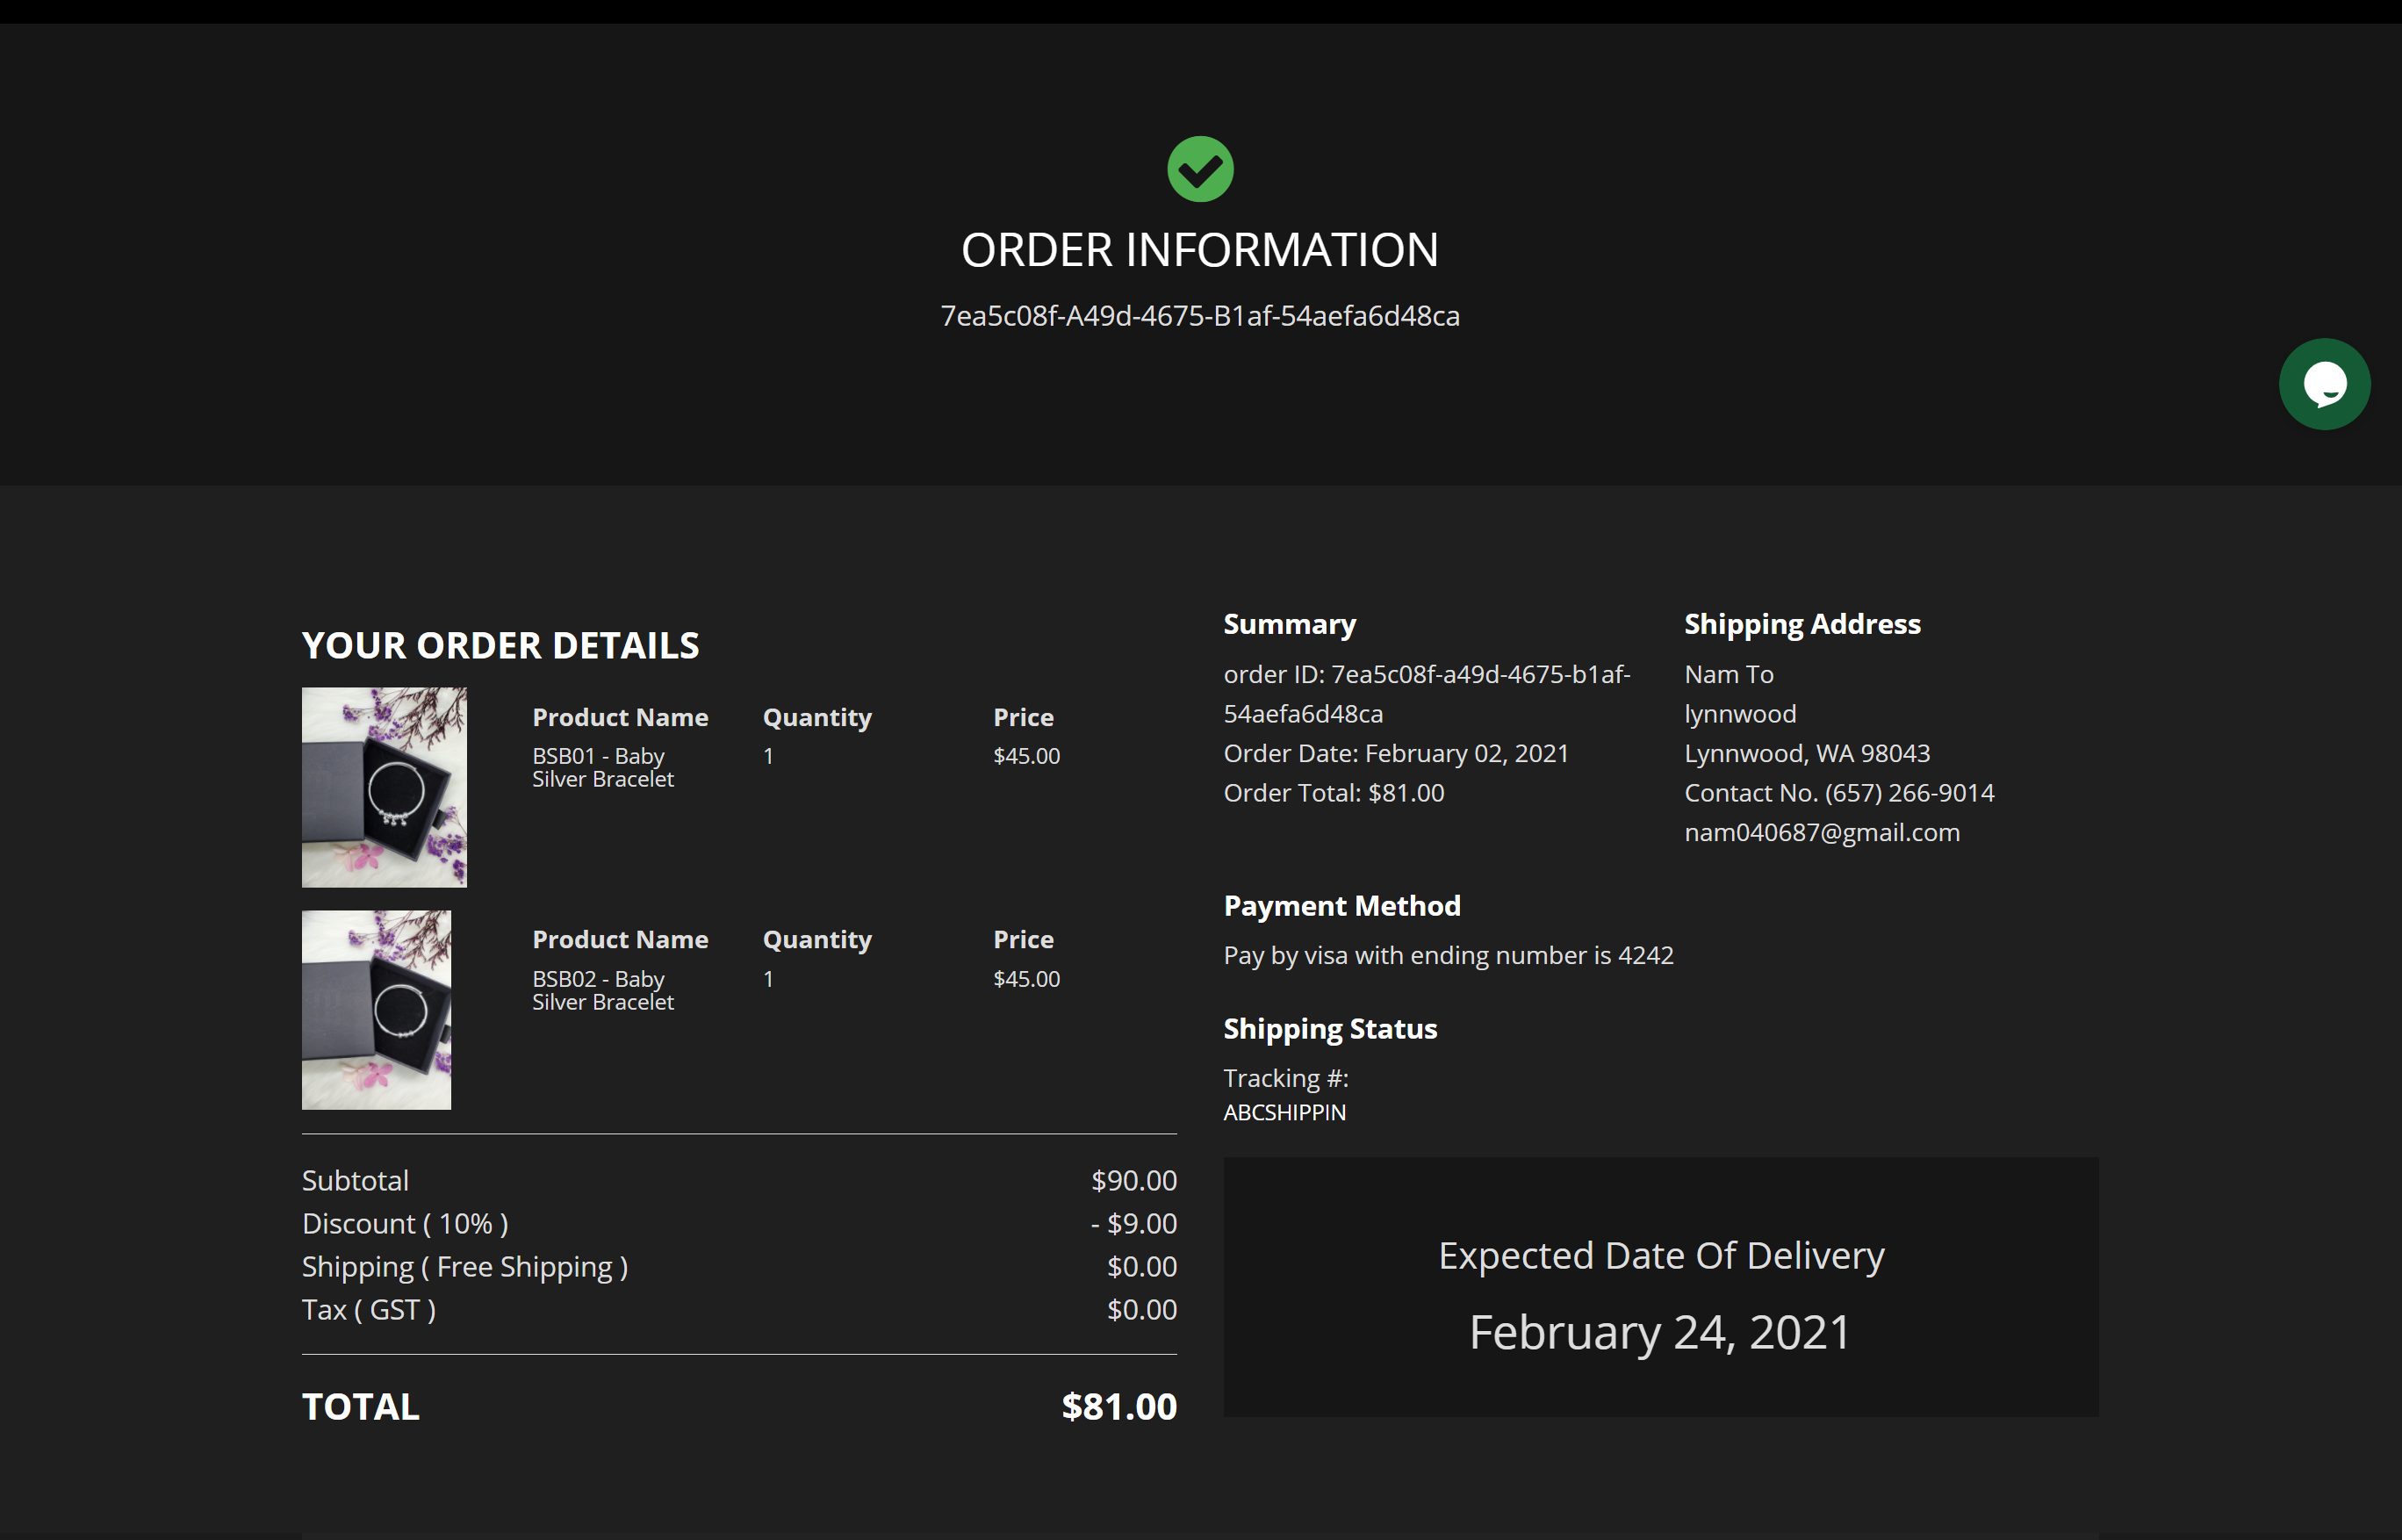The image size is (2402, 1540).
Task: Click the February 24, 2021 delivery date
Action: pos(1660,1332)
